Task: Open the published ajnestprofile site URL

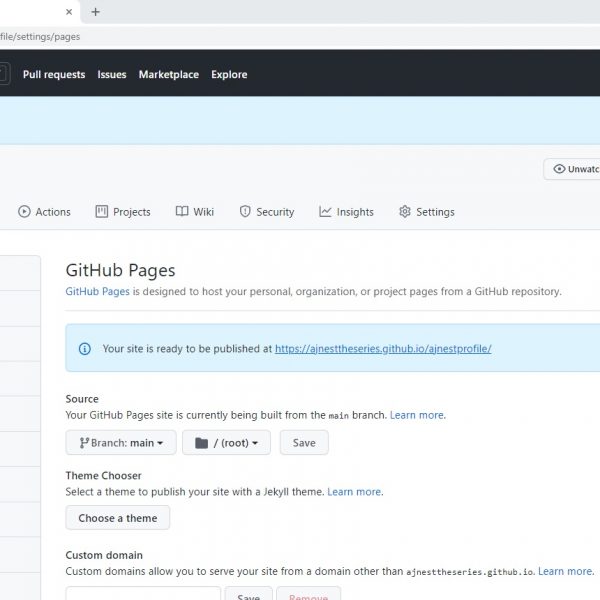Action: click(x=383, y=349)
